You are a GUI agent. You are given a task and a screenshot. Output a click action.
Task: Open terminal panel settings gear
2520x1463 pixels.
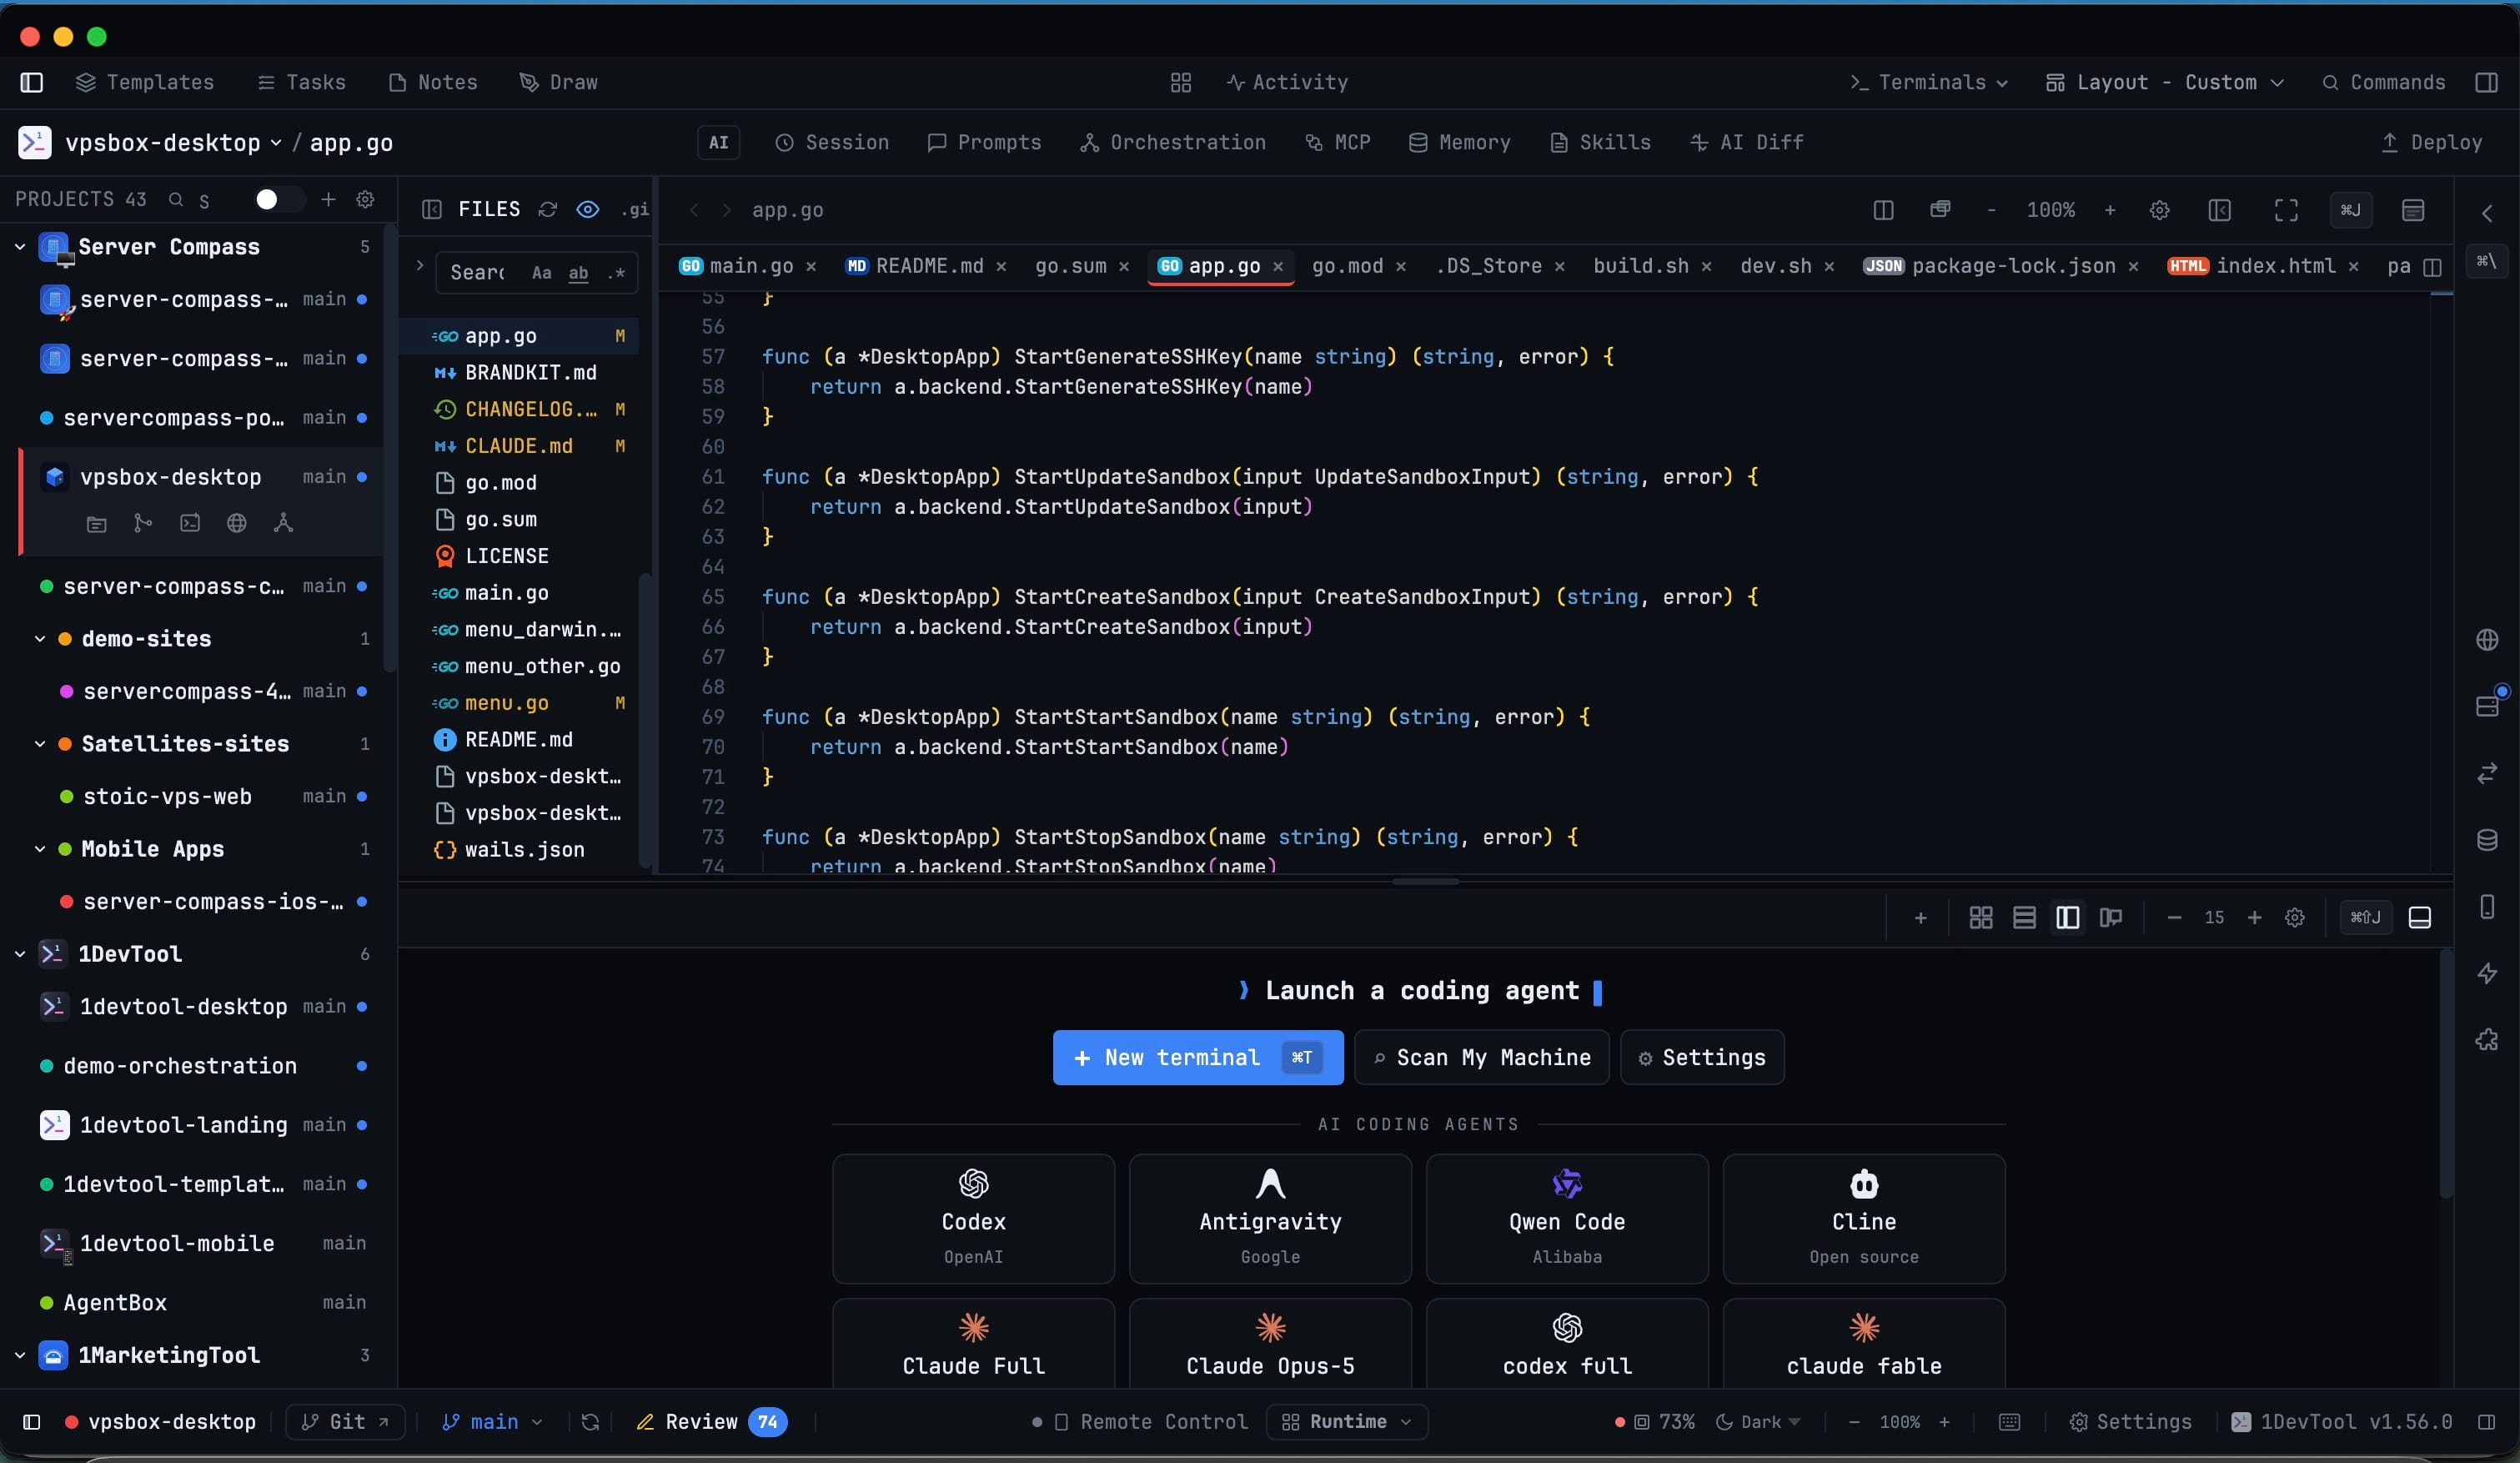pos(2295,918)
